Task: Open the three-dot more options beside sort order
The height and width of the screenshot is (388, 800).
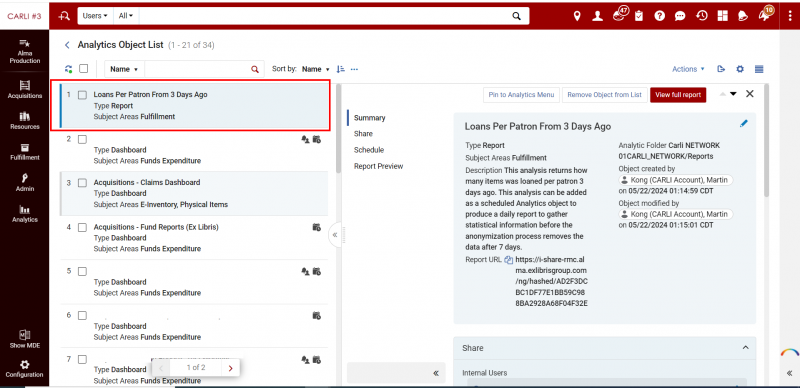Action: [354, 69]
